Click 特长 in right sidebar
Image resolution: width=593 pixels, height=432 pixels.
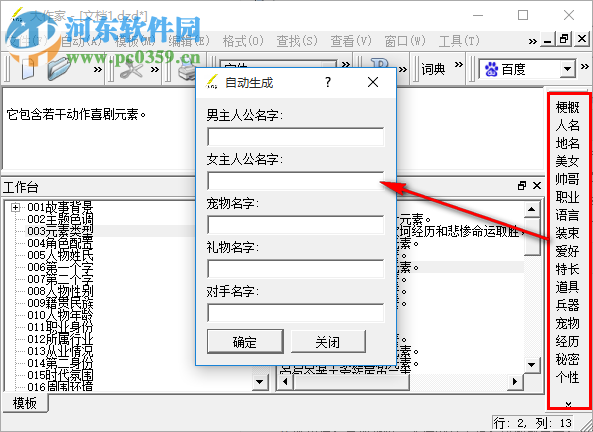click(x=567, y=269)
